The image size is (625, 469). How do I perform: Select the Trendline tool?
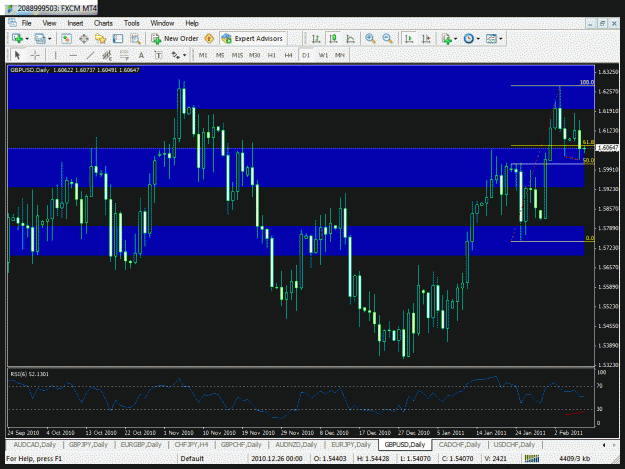coord(90,55)
